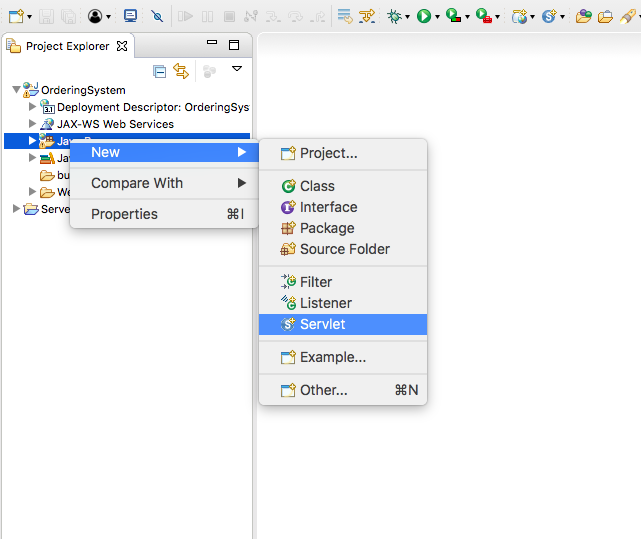Click the Terminate stop icon

point(229,16)
